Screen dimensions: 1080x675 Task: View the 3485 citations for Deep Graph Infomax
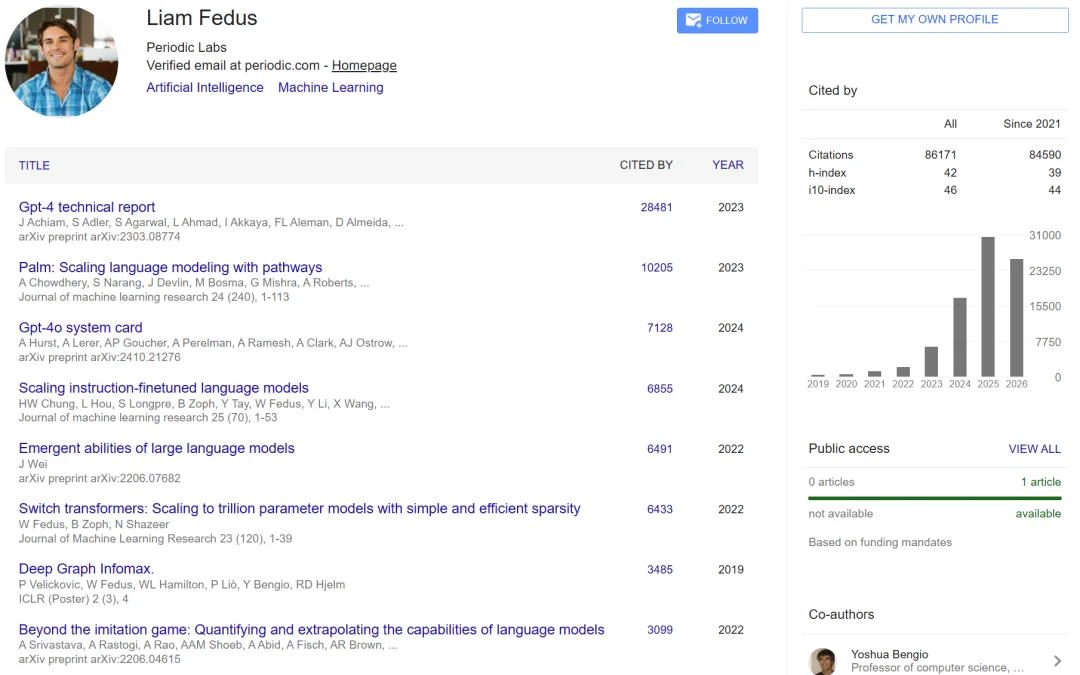click(660, 570)
